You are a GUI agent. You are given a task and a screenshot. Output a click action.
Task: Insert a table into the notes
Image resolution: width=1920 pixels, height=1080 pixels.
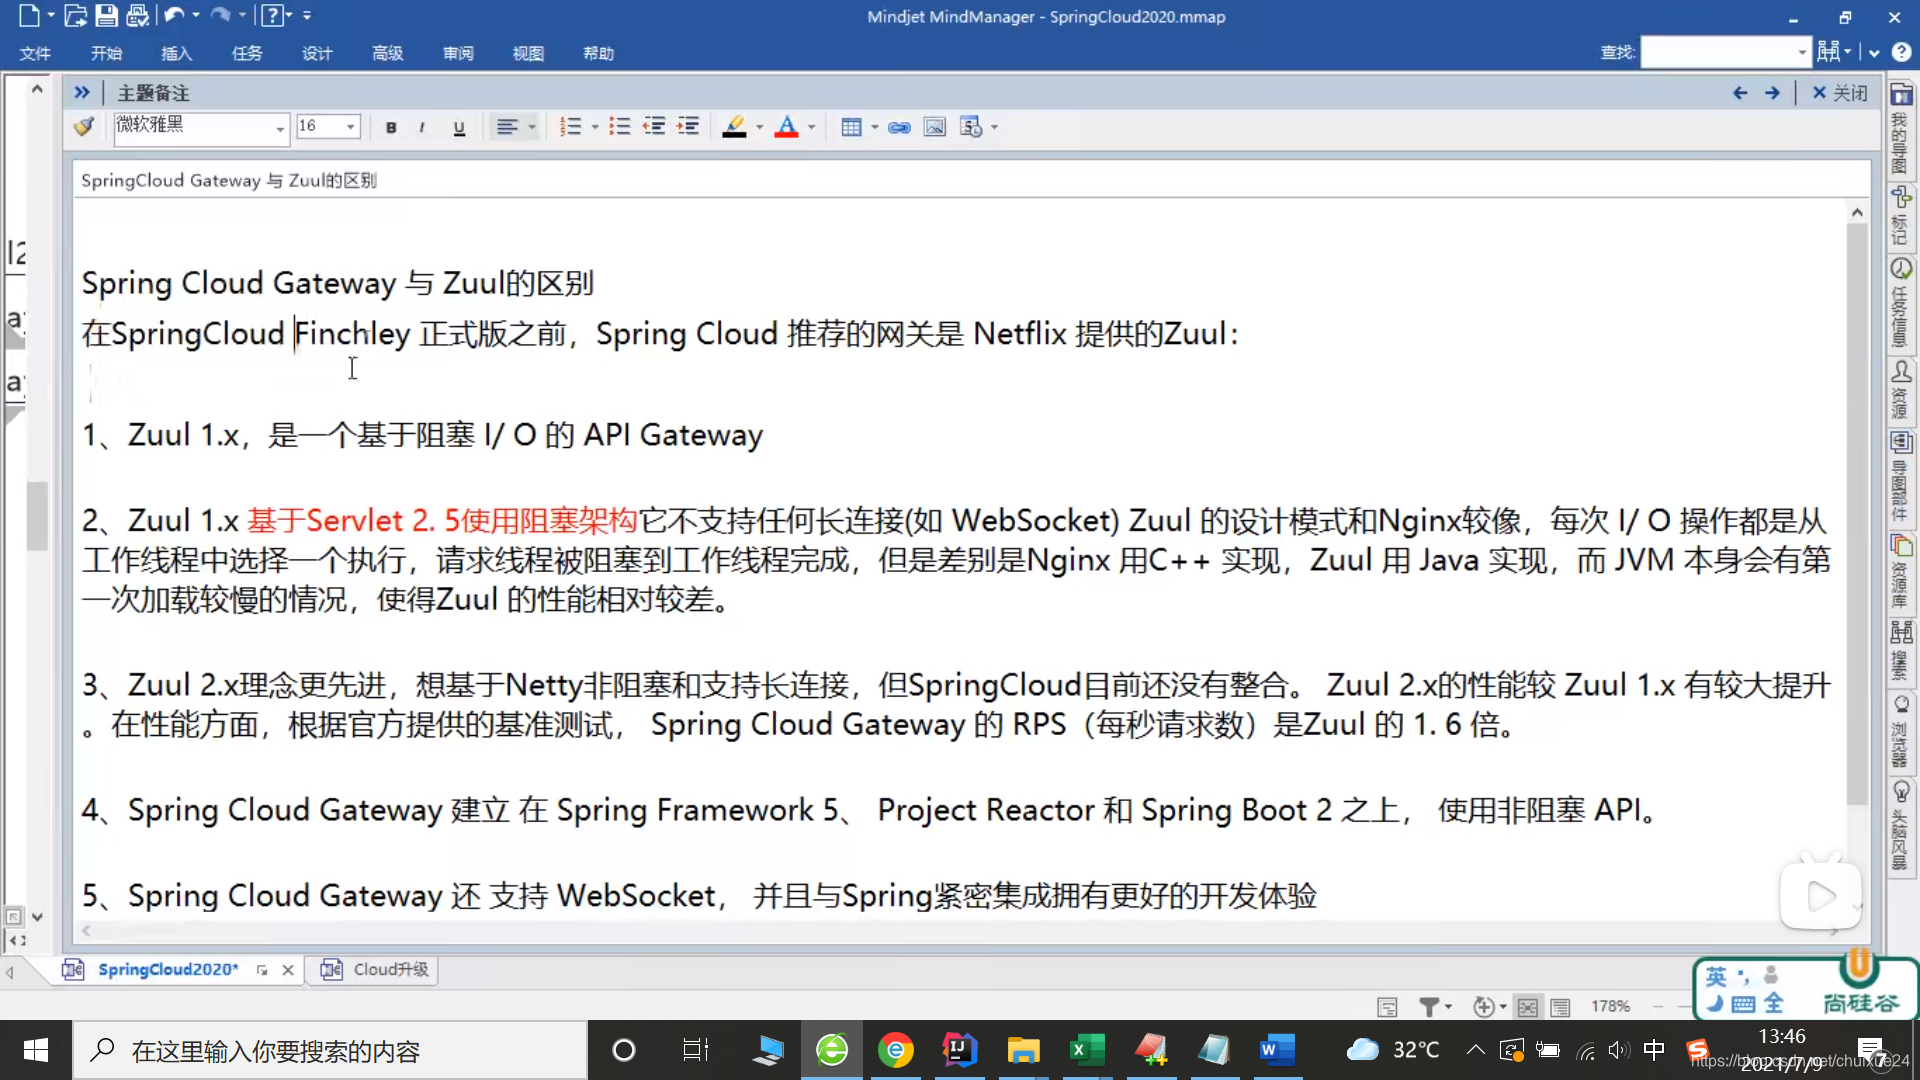tap(851, 127)
